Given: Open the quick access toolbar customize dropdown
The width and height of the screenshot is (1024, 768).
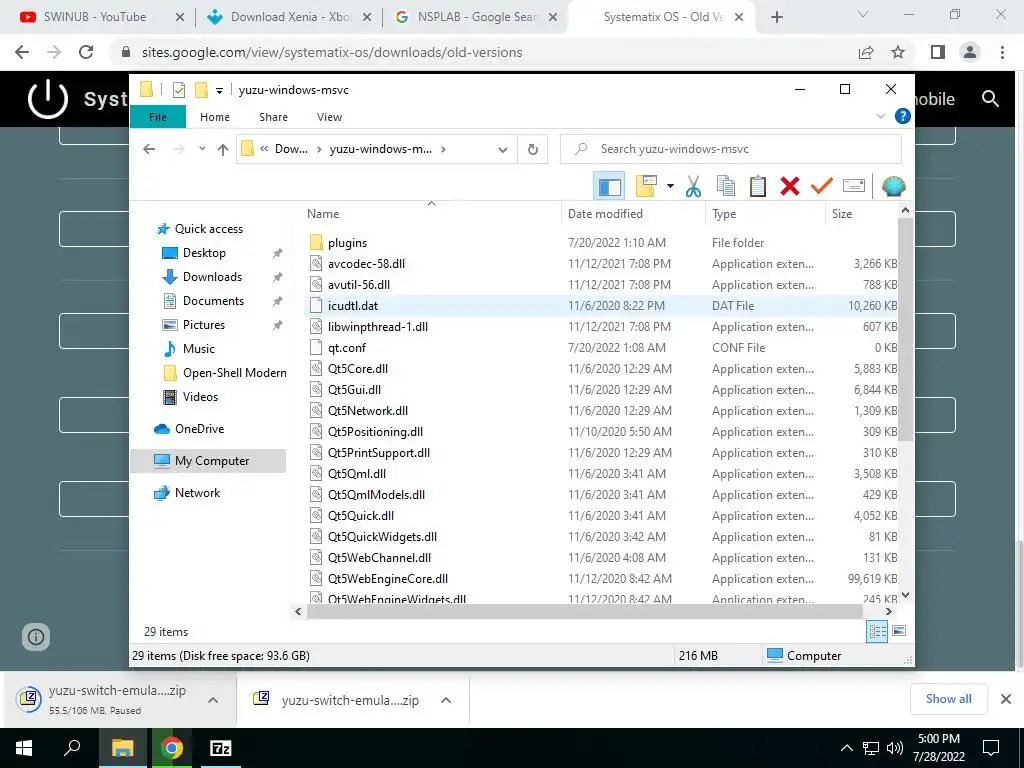Looking at the screenshot, I should [x=219, y=91].
